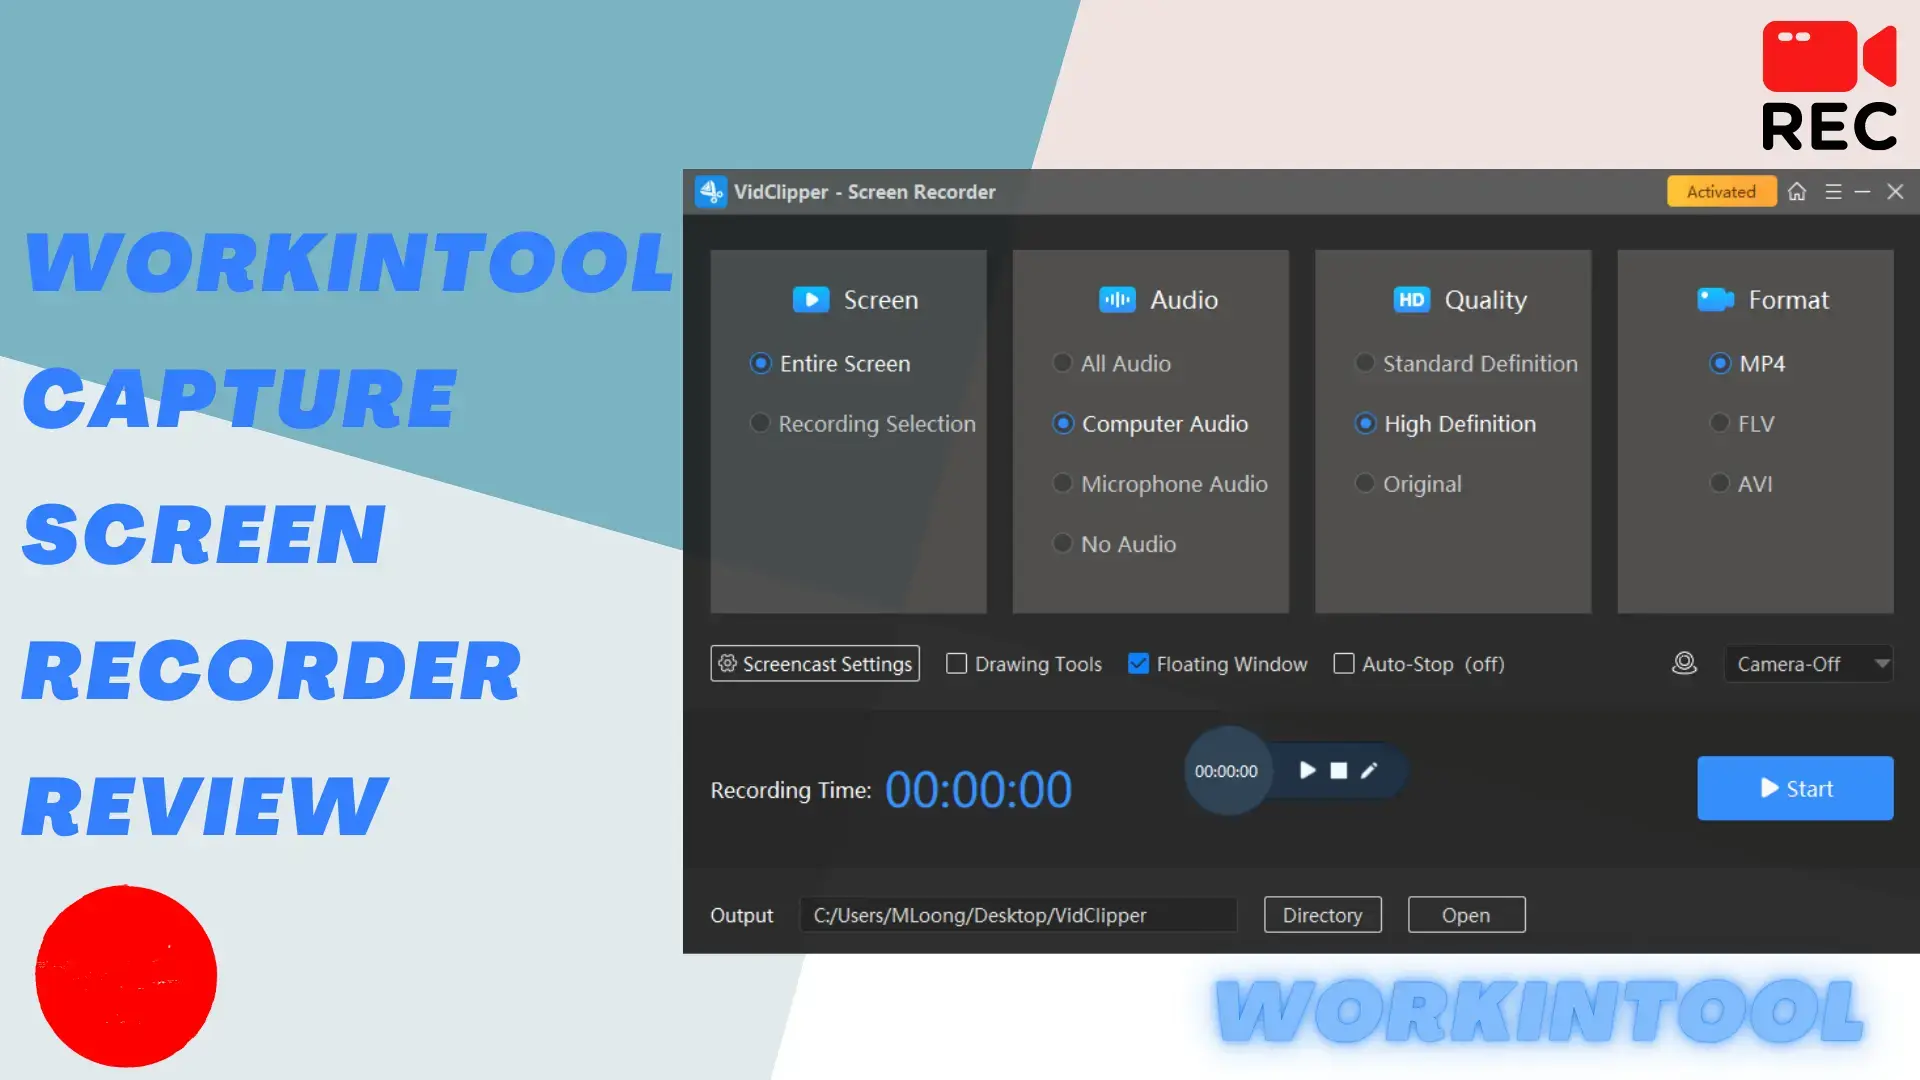Select High Definition quality option
This screenshot has width=1920, height=1080.
point(1365,422)
